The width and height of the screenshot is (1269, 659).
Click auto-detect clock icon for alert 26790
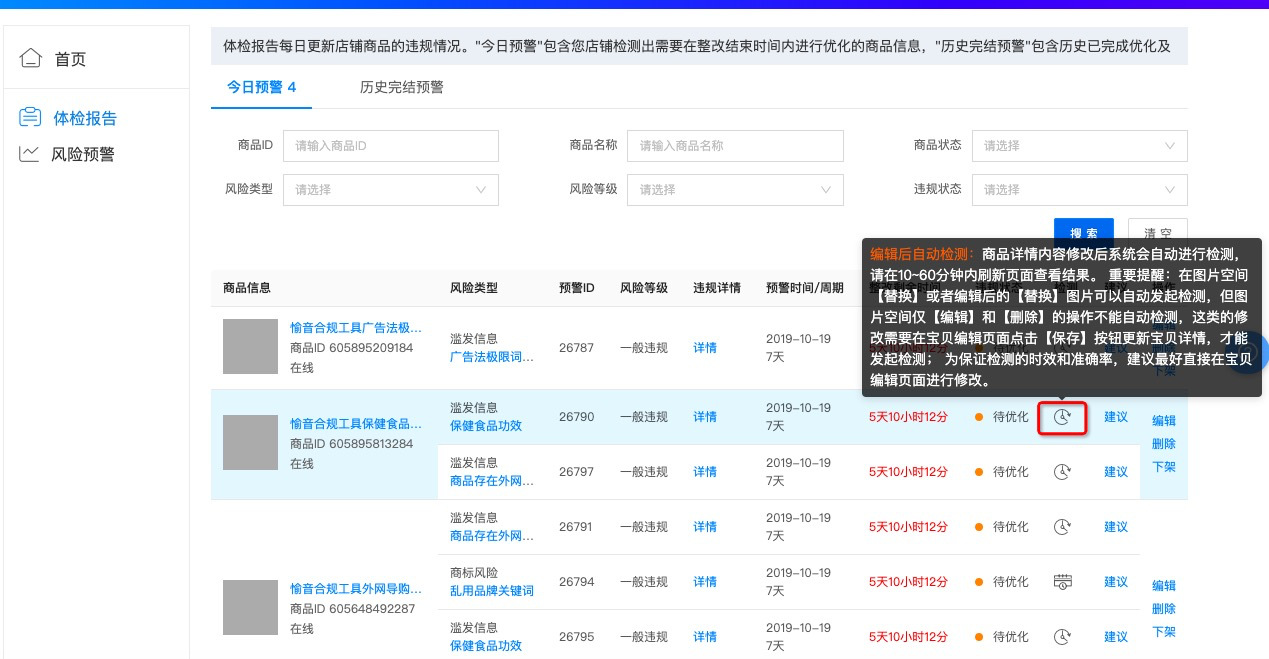coord(1062,417)
